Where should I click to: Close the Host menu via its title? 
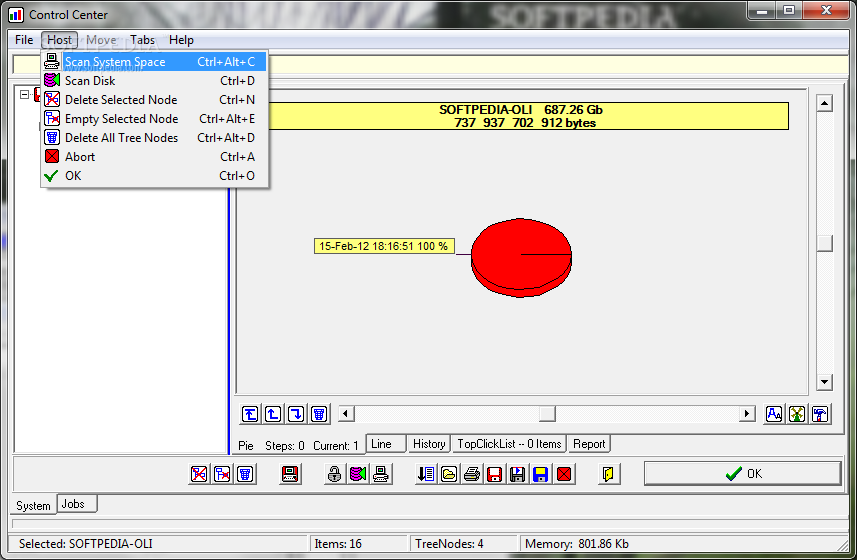tap(59, 40)
